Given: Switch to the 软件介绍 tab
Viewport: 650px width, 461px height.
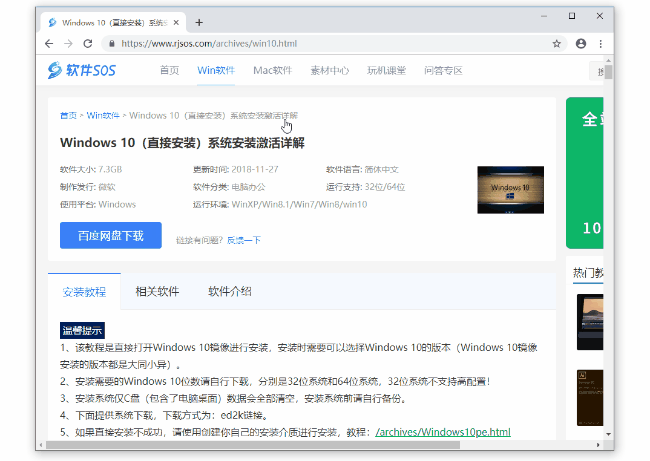Looking at the screenshot, I should pos(230,291).
